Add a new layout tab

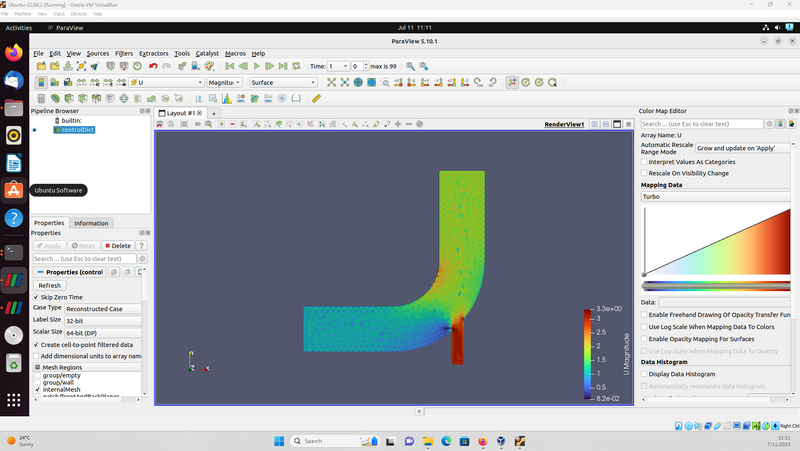pyautogui.click(x=214, y=113)
